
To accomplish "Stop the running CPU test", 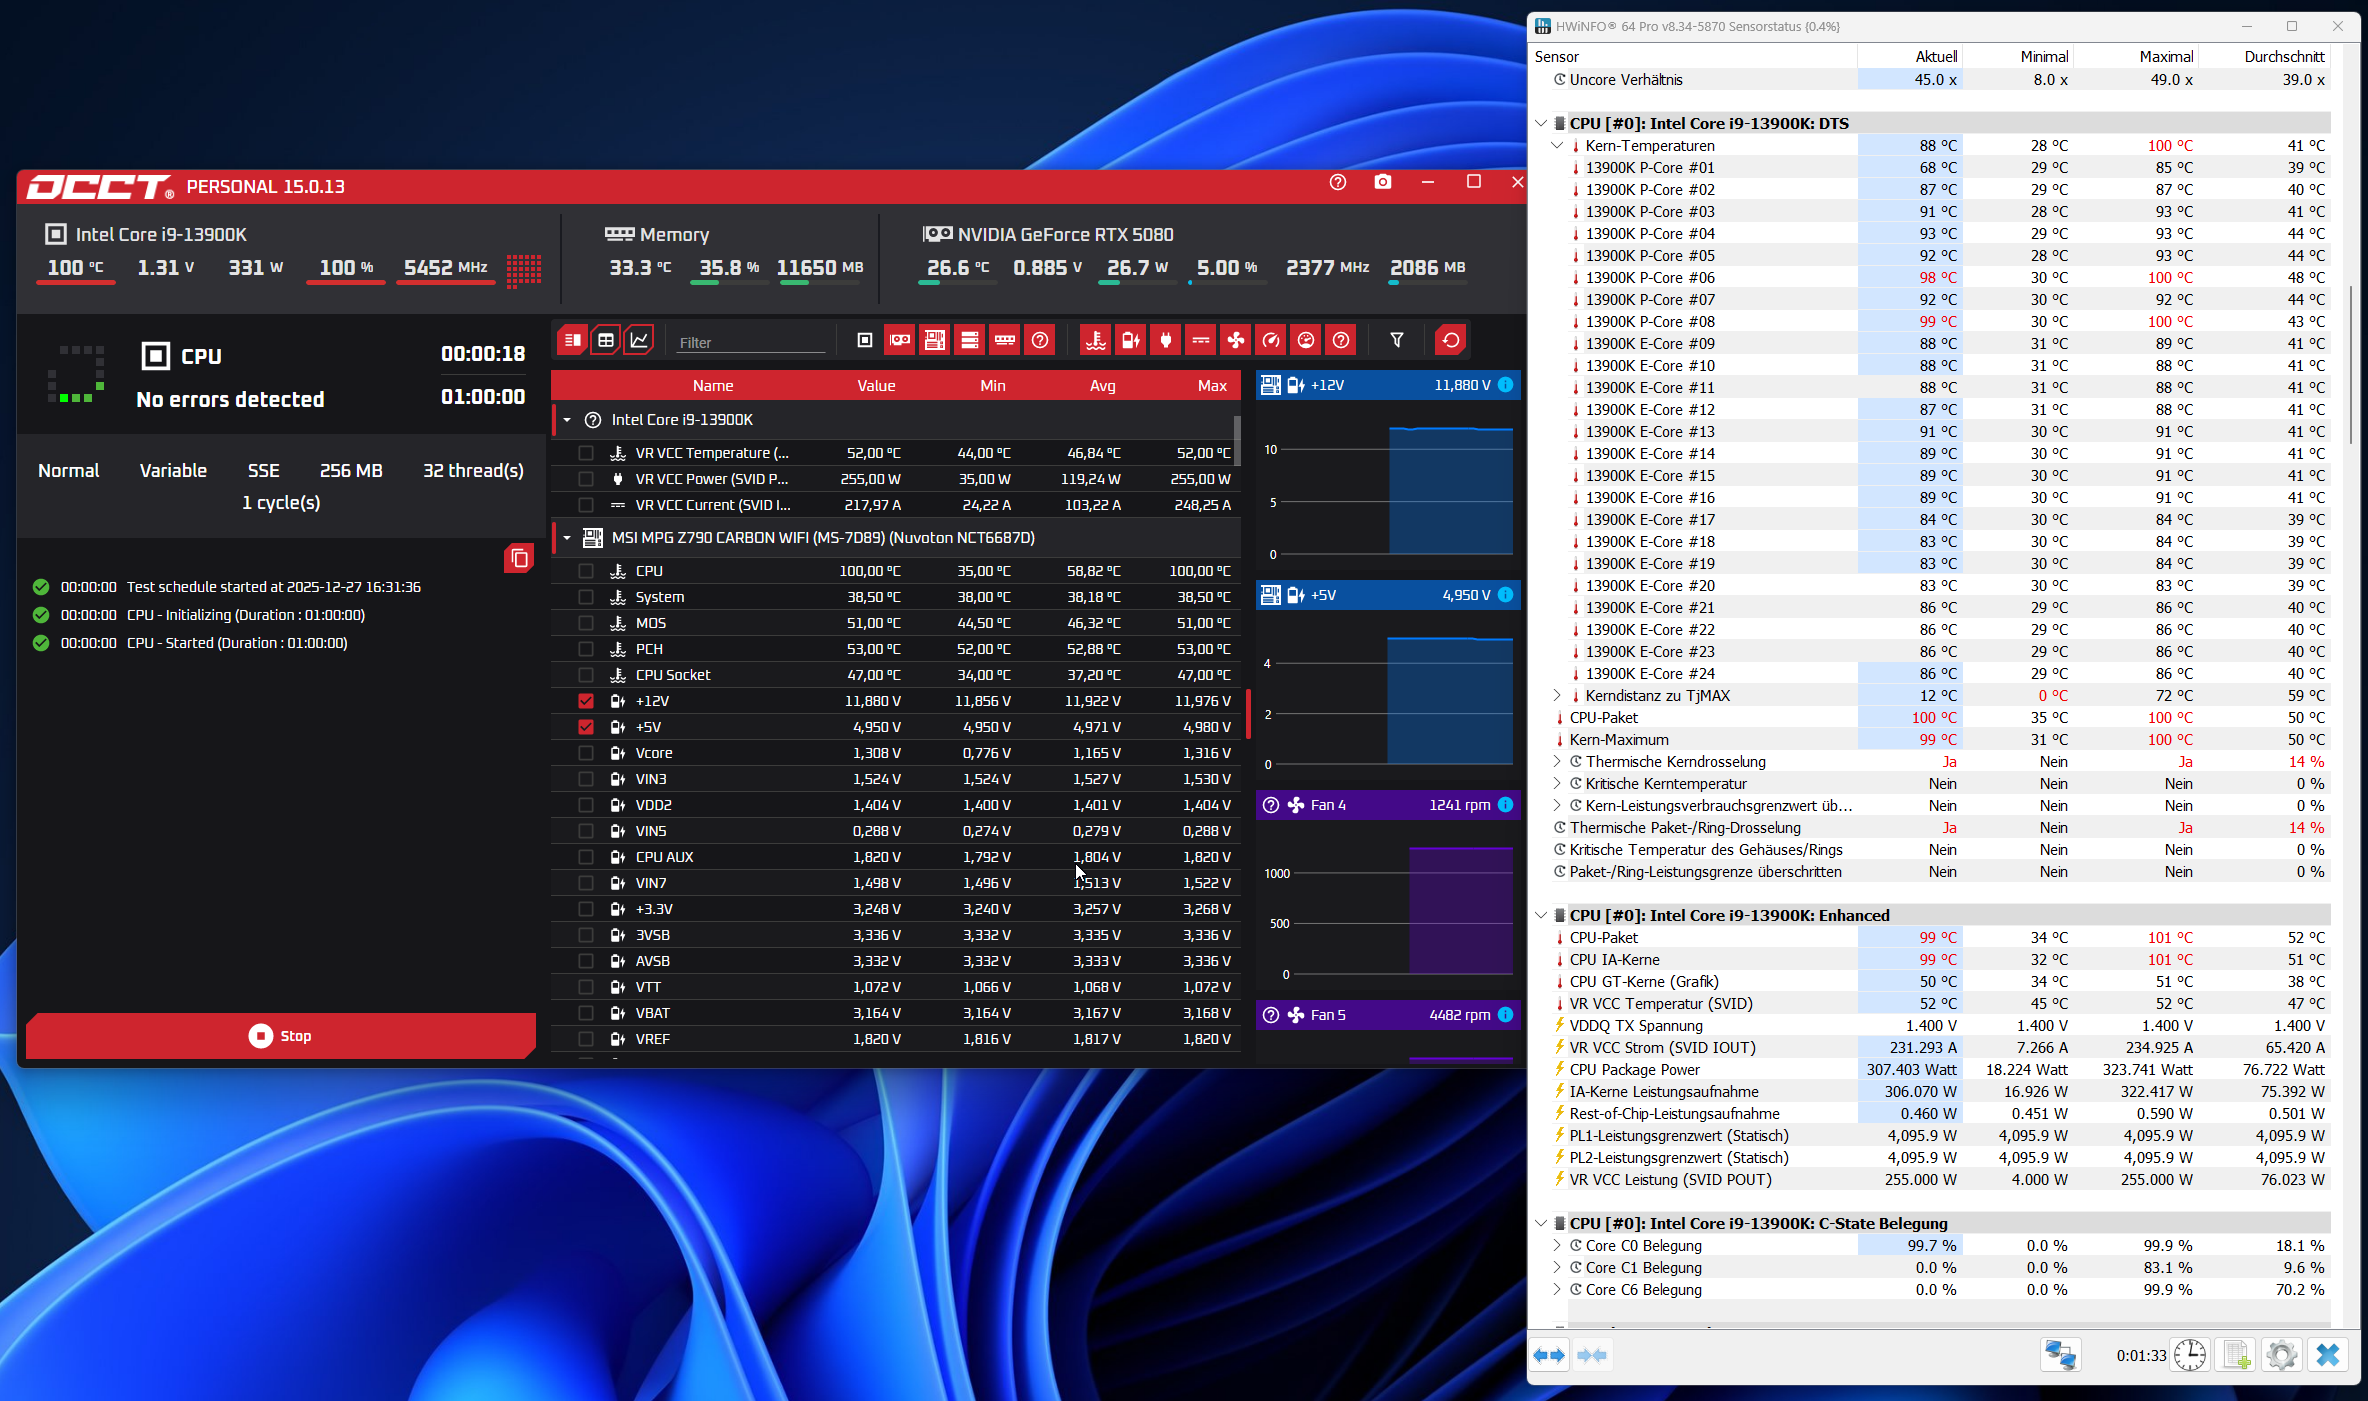I will [281, 1036].
